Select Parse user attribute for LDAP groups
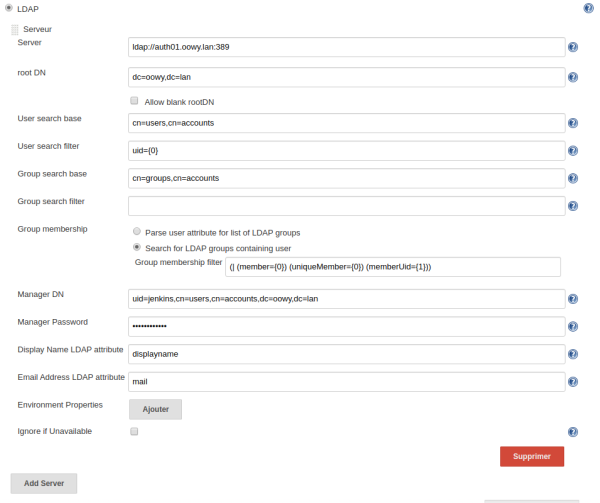 tap(137, 231)
